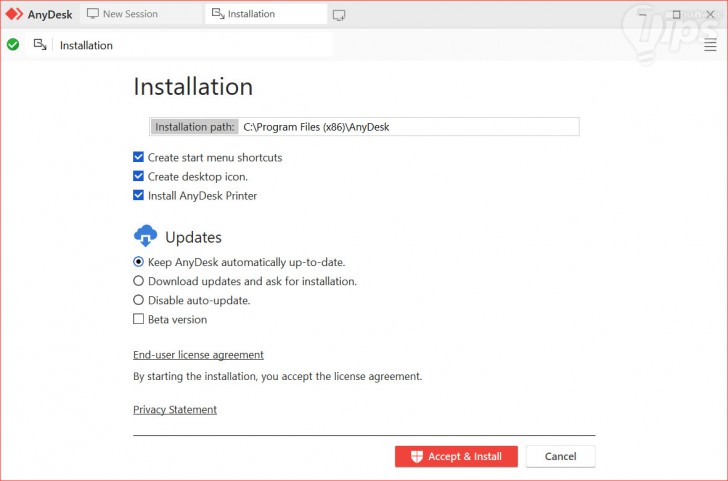Click the green connection status checkmark

(x=13, y=45)
